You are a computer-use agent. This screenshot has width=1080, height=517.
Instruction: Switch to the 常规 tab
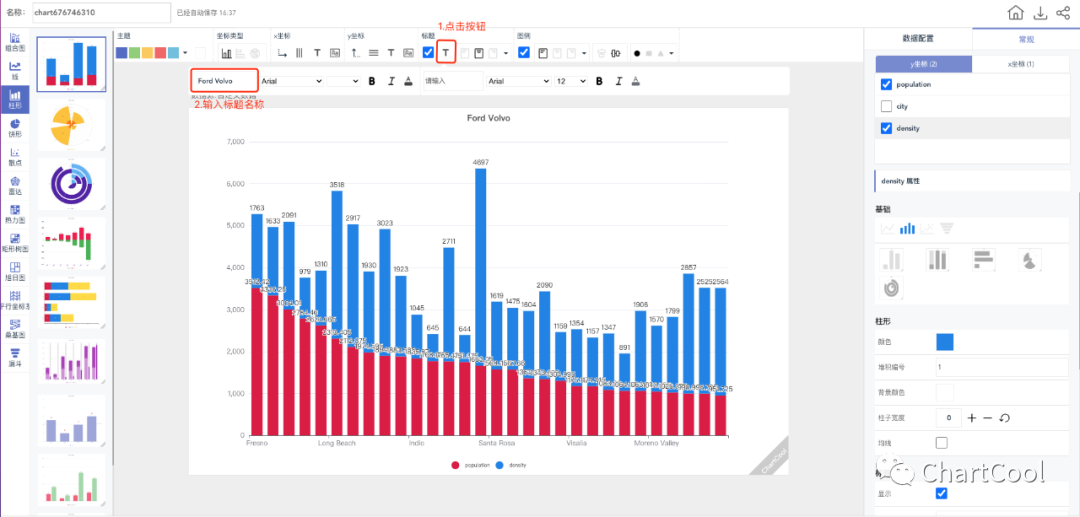pyautogui.click(x=1025, y=39)
